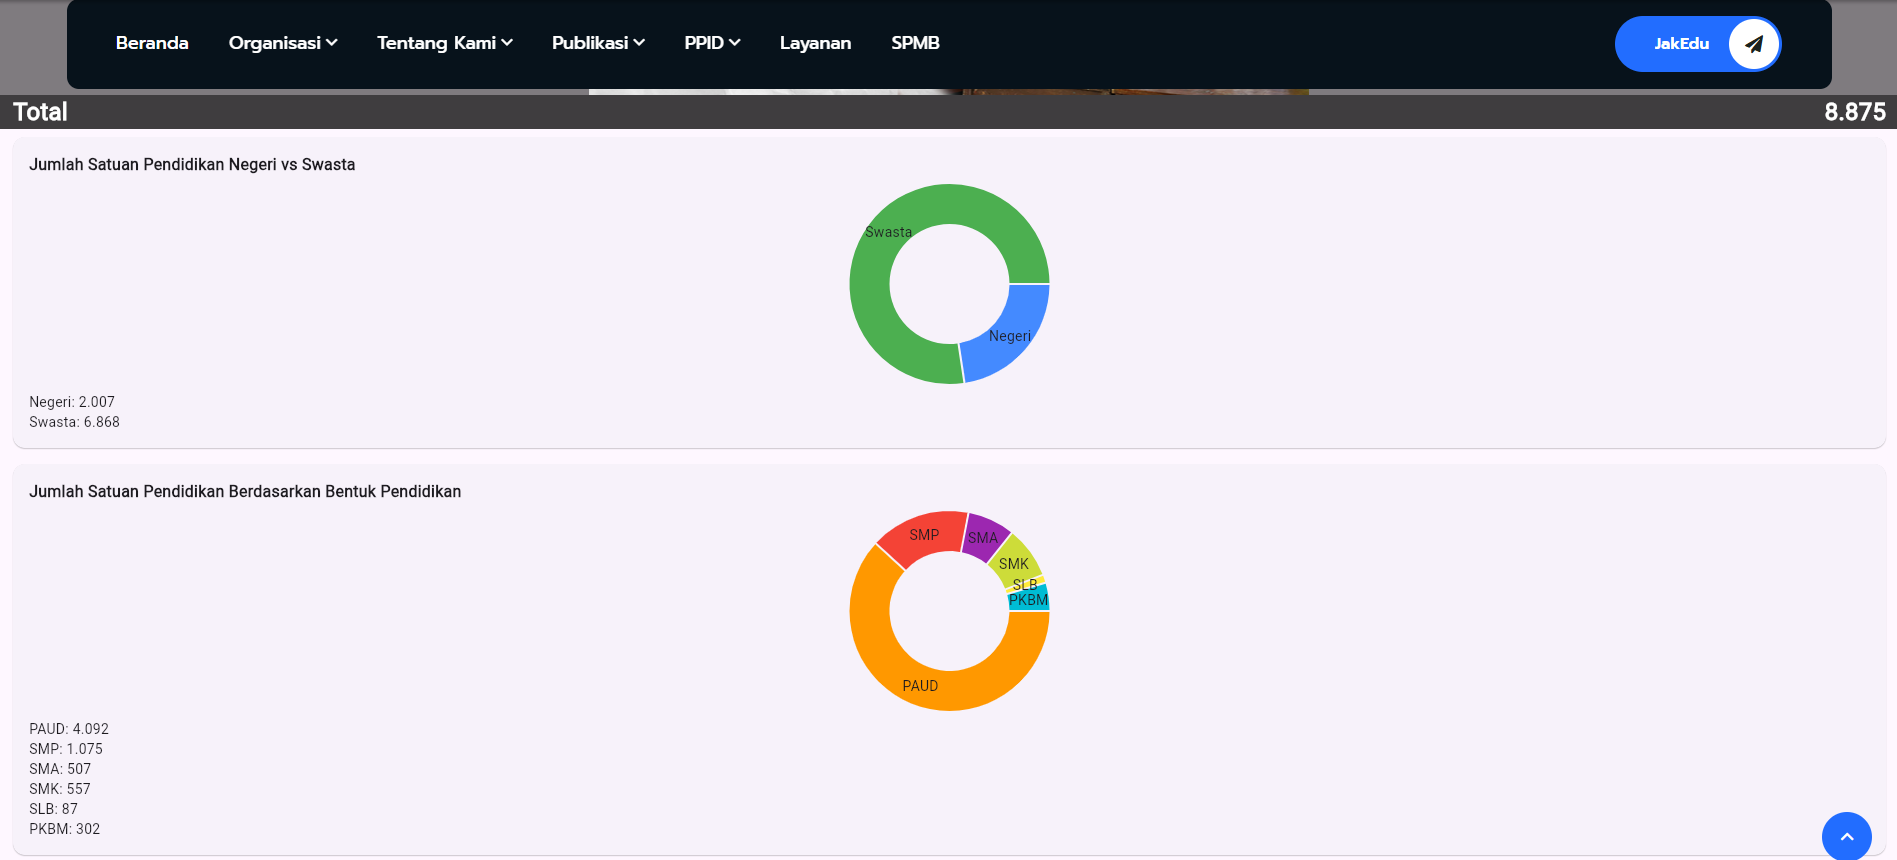Open the PPID dropdown menu

click(x=712, y=43)
